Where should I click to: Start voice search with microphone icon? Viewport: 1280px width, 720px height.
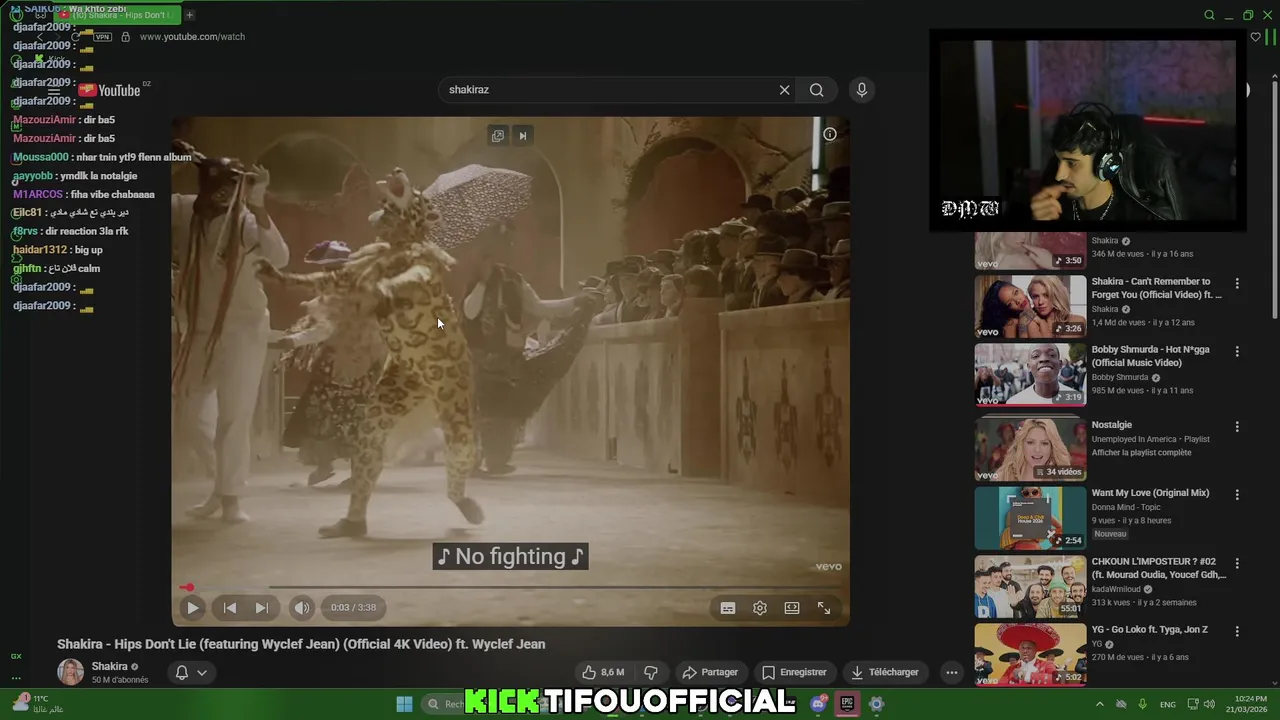point(862,90)
